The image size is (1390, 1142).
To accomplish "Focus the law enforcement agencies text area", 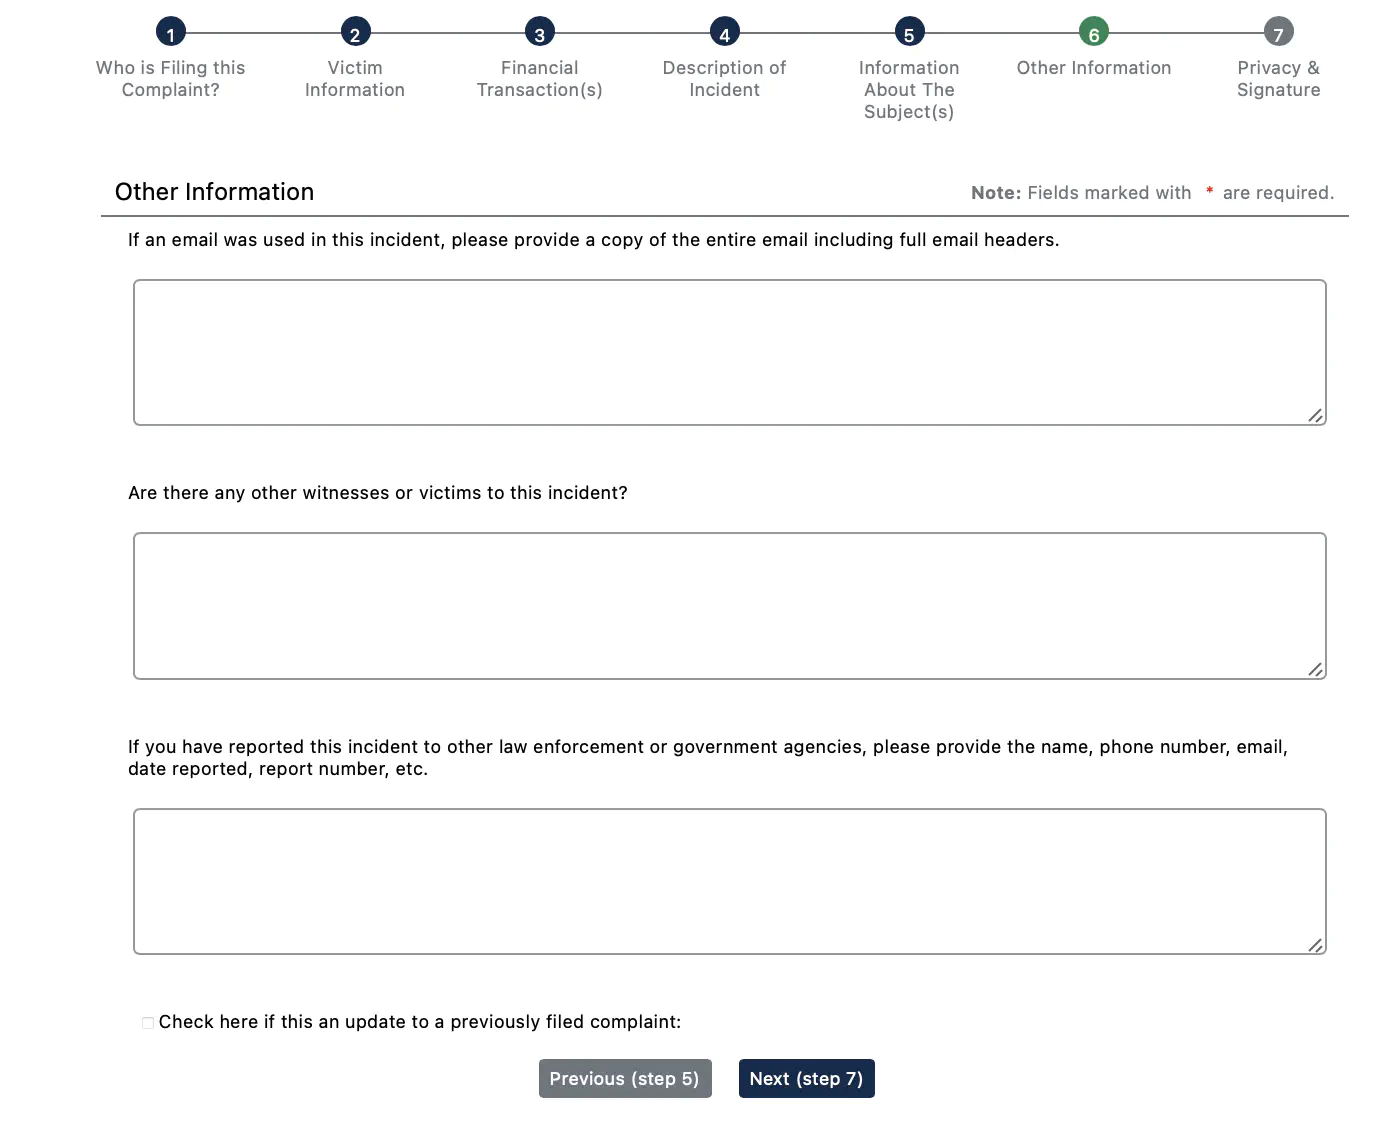I will pos(730,882).
